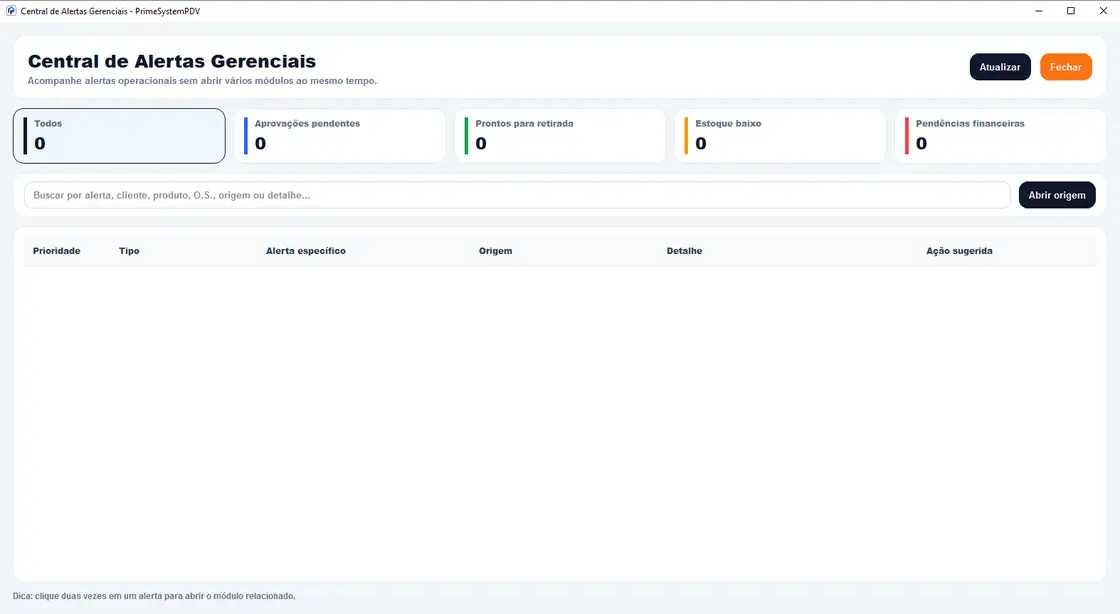Image resolution: width=1120 pixels, height=614 pixels.
Task: Sort by the Prioridade column header
Action: click(x=56, y=251)
